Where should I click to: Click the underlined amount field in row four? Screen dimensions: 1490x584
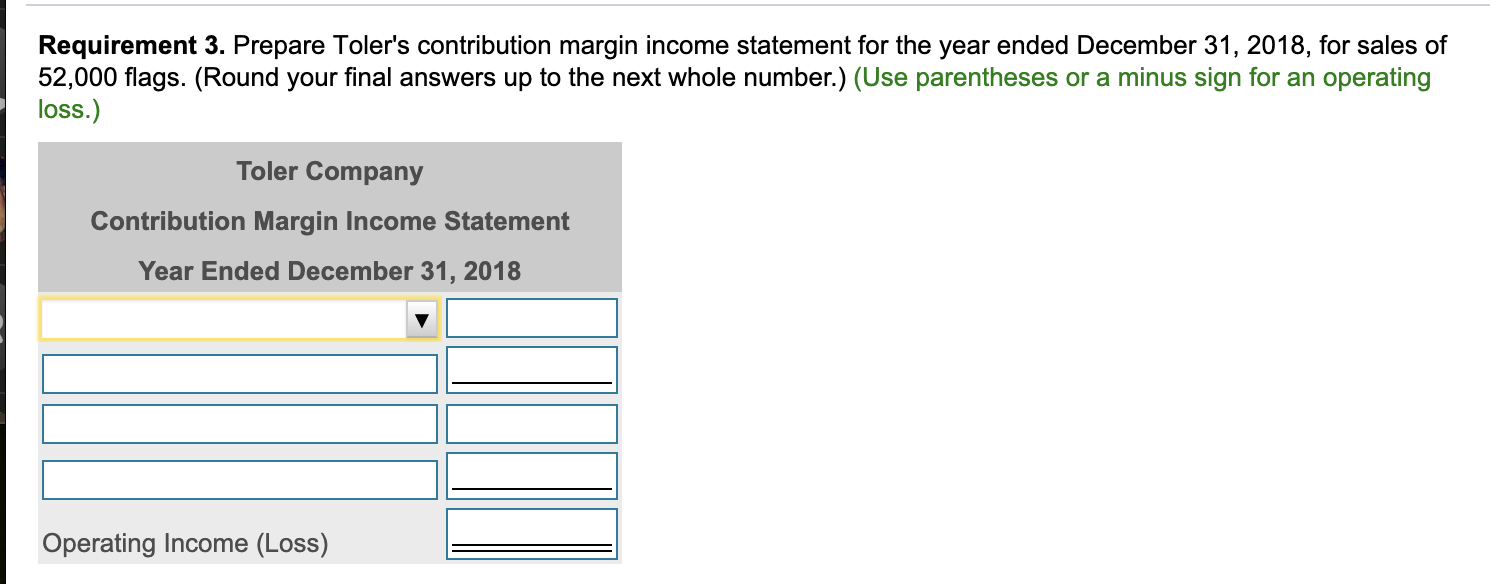click(531, 473)
